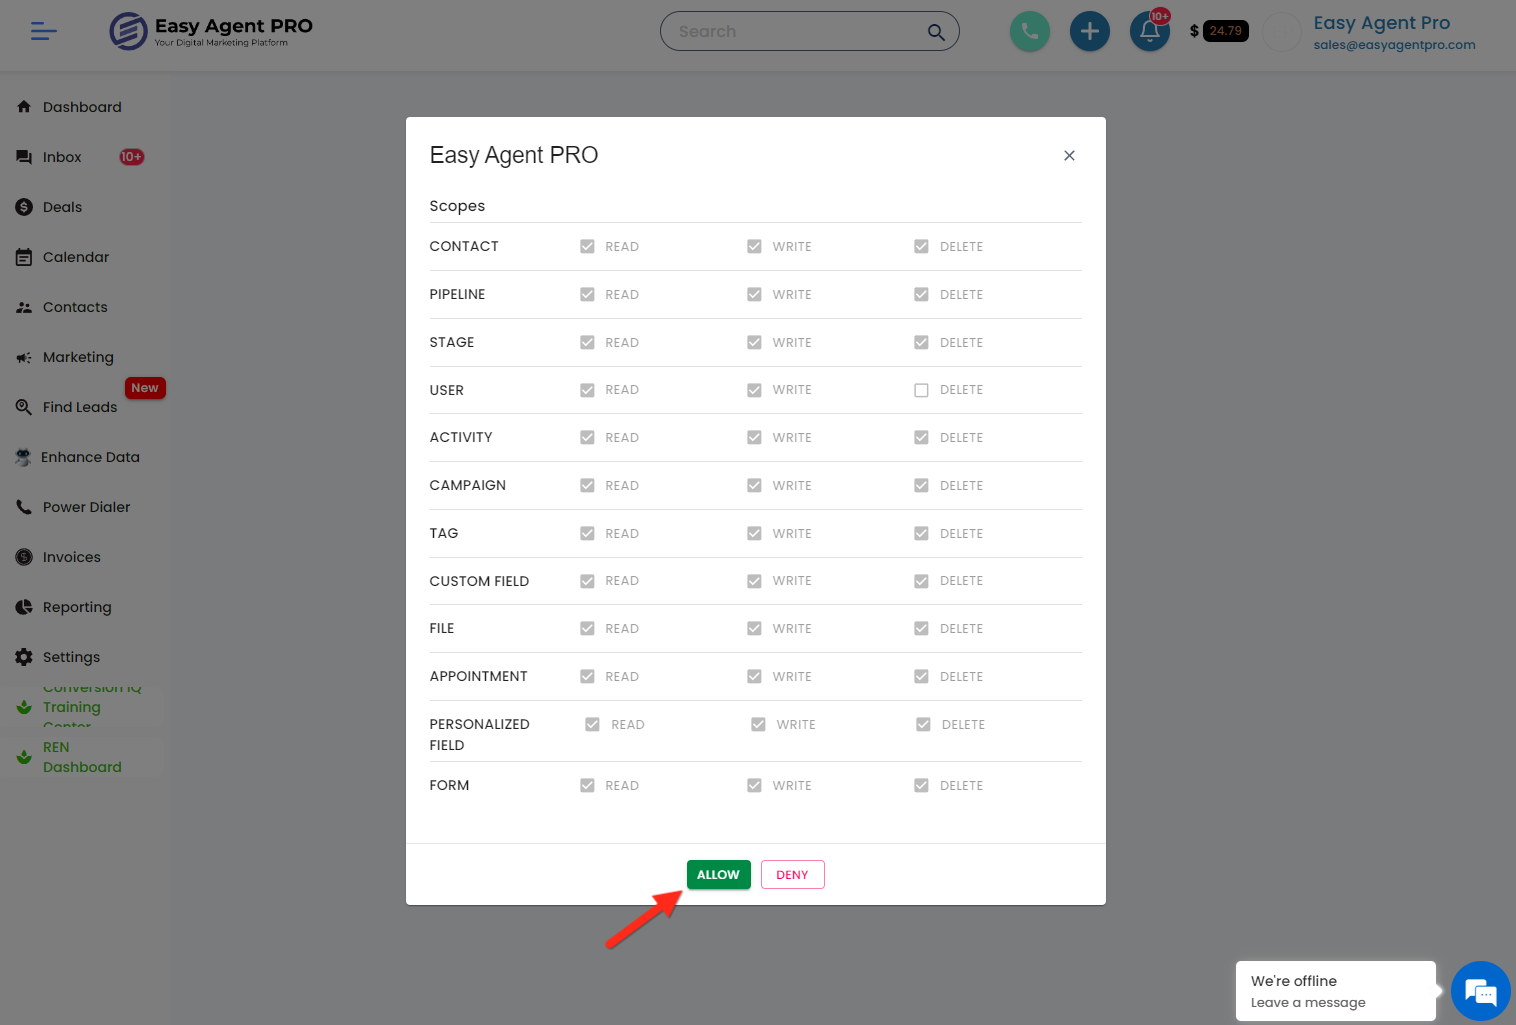The height and width of the screenshot is (1025, 1516).
Task: Click the Deals dollar icon
Action: [x=24, y=207]
